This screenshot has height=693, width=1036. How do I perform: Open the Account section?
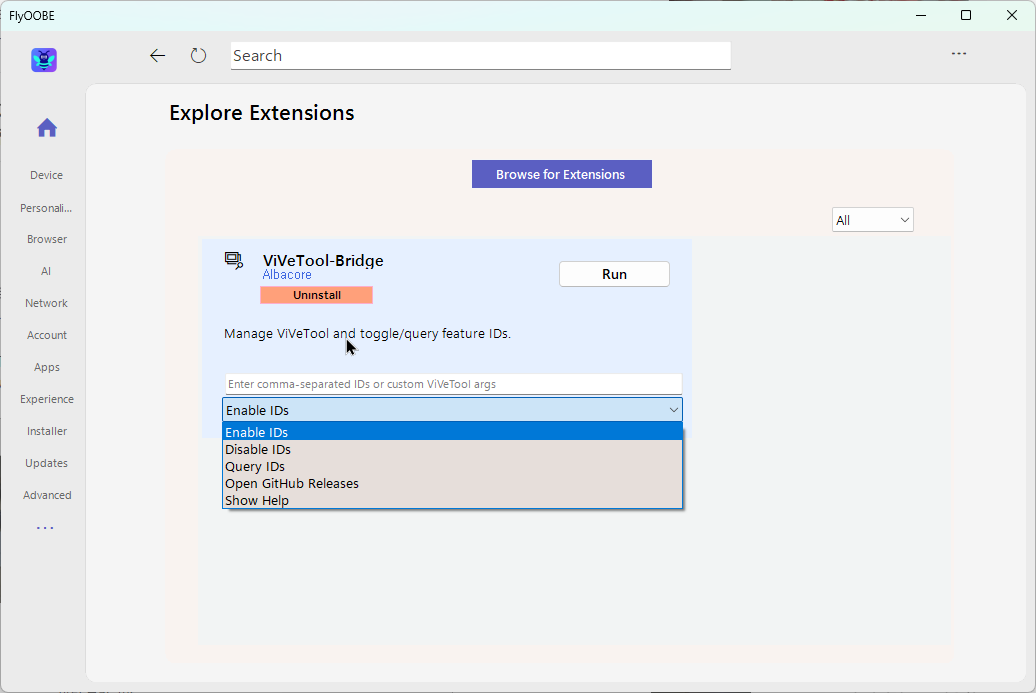coord(47,335)
